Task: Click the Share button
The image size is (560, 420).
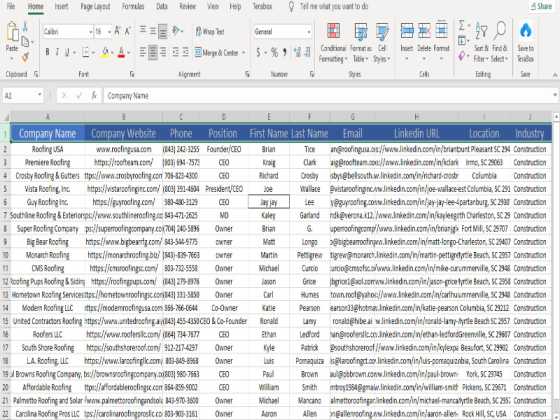Action: [541, 6]
